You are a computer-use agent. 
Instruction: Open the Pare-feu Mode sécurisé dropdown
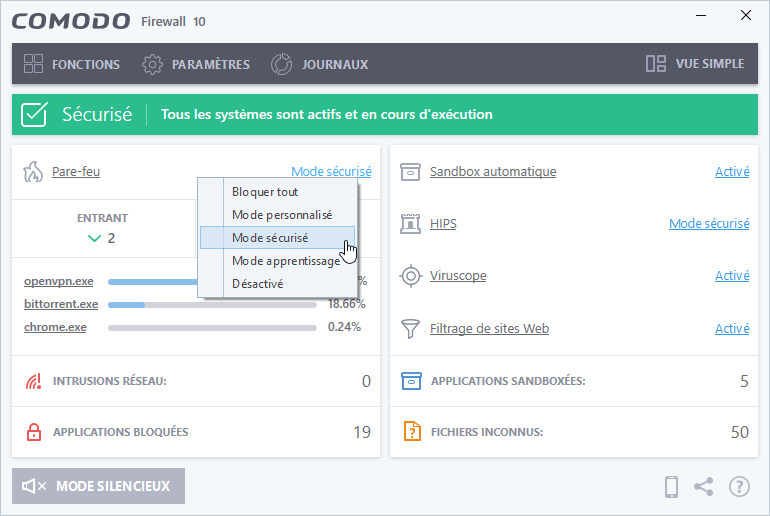331,171
